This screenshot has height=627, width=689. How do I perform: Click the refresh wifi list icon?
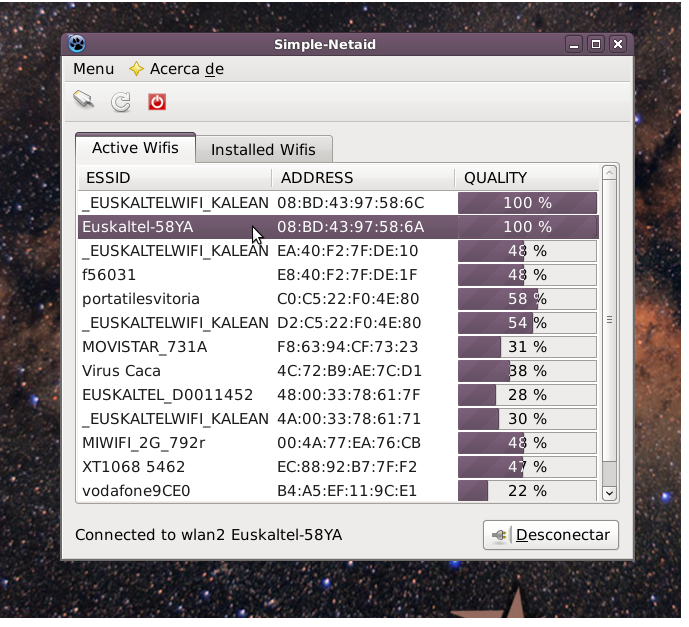[x=120, y=101]
